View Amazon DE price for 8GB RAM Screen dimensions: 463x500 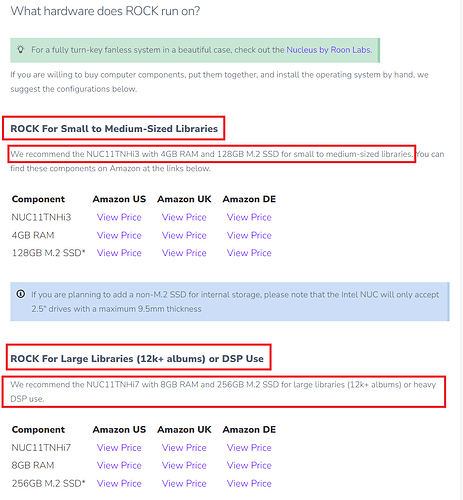tap(249, 465)
